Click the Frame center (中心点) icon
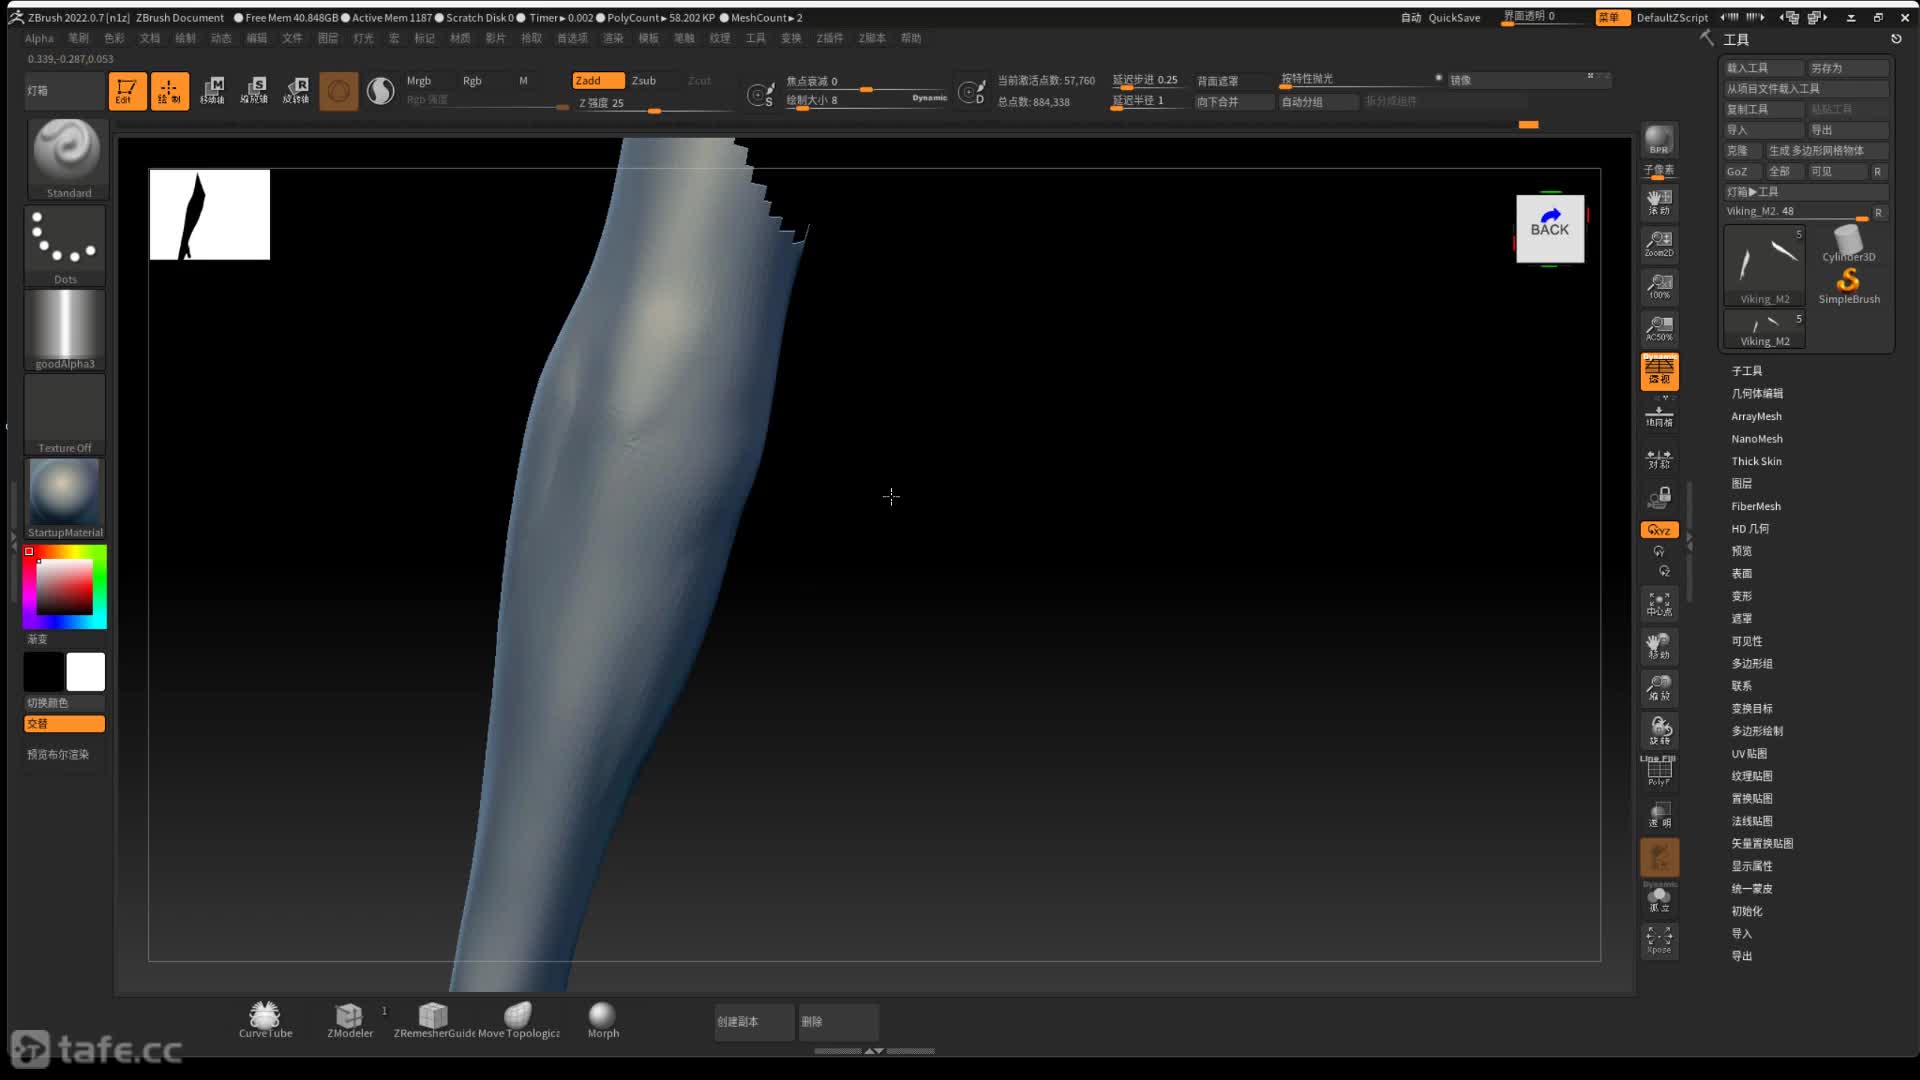The width and height of the screenshot is (1920, 1080). click(1659, 603)
